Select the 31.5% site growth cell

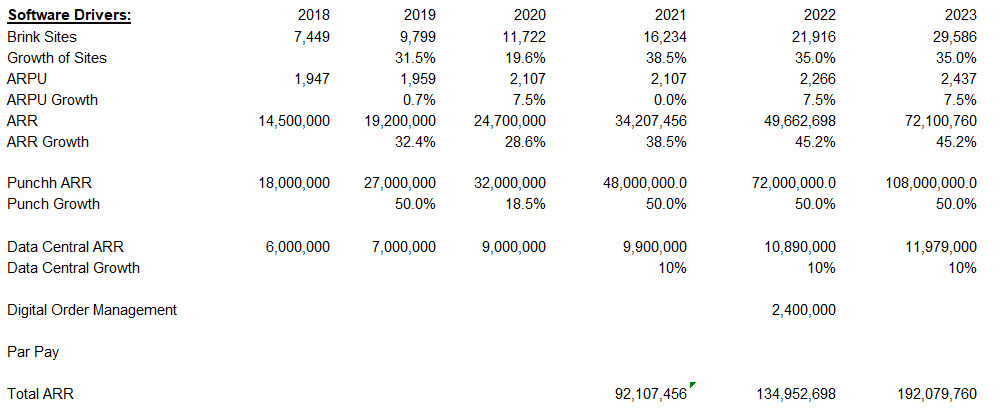click(x=416, y=57)
